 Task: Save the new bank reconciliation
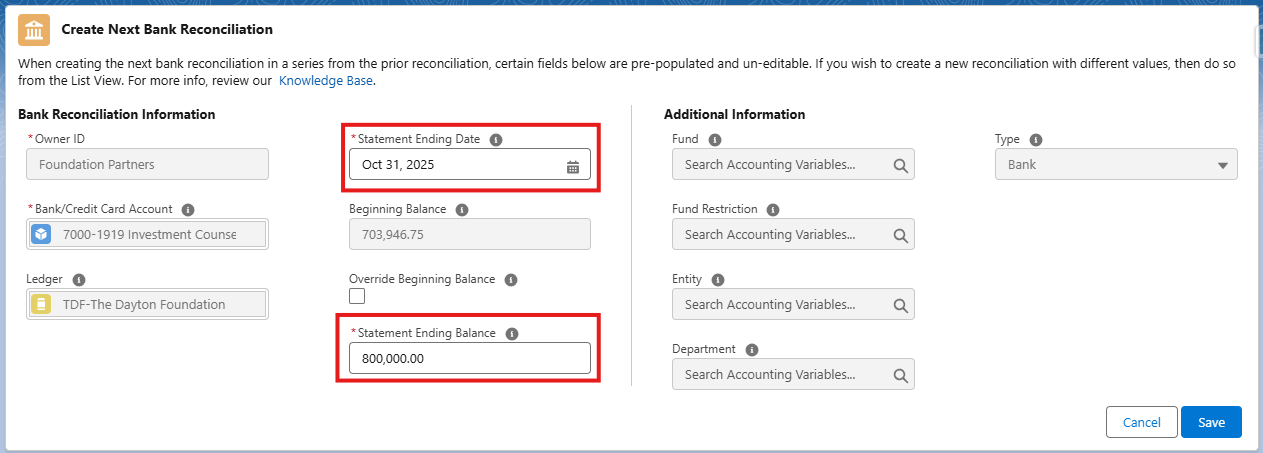point(1210,422)
